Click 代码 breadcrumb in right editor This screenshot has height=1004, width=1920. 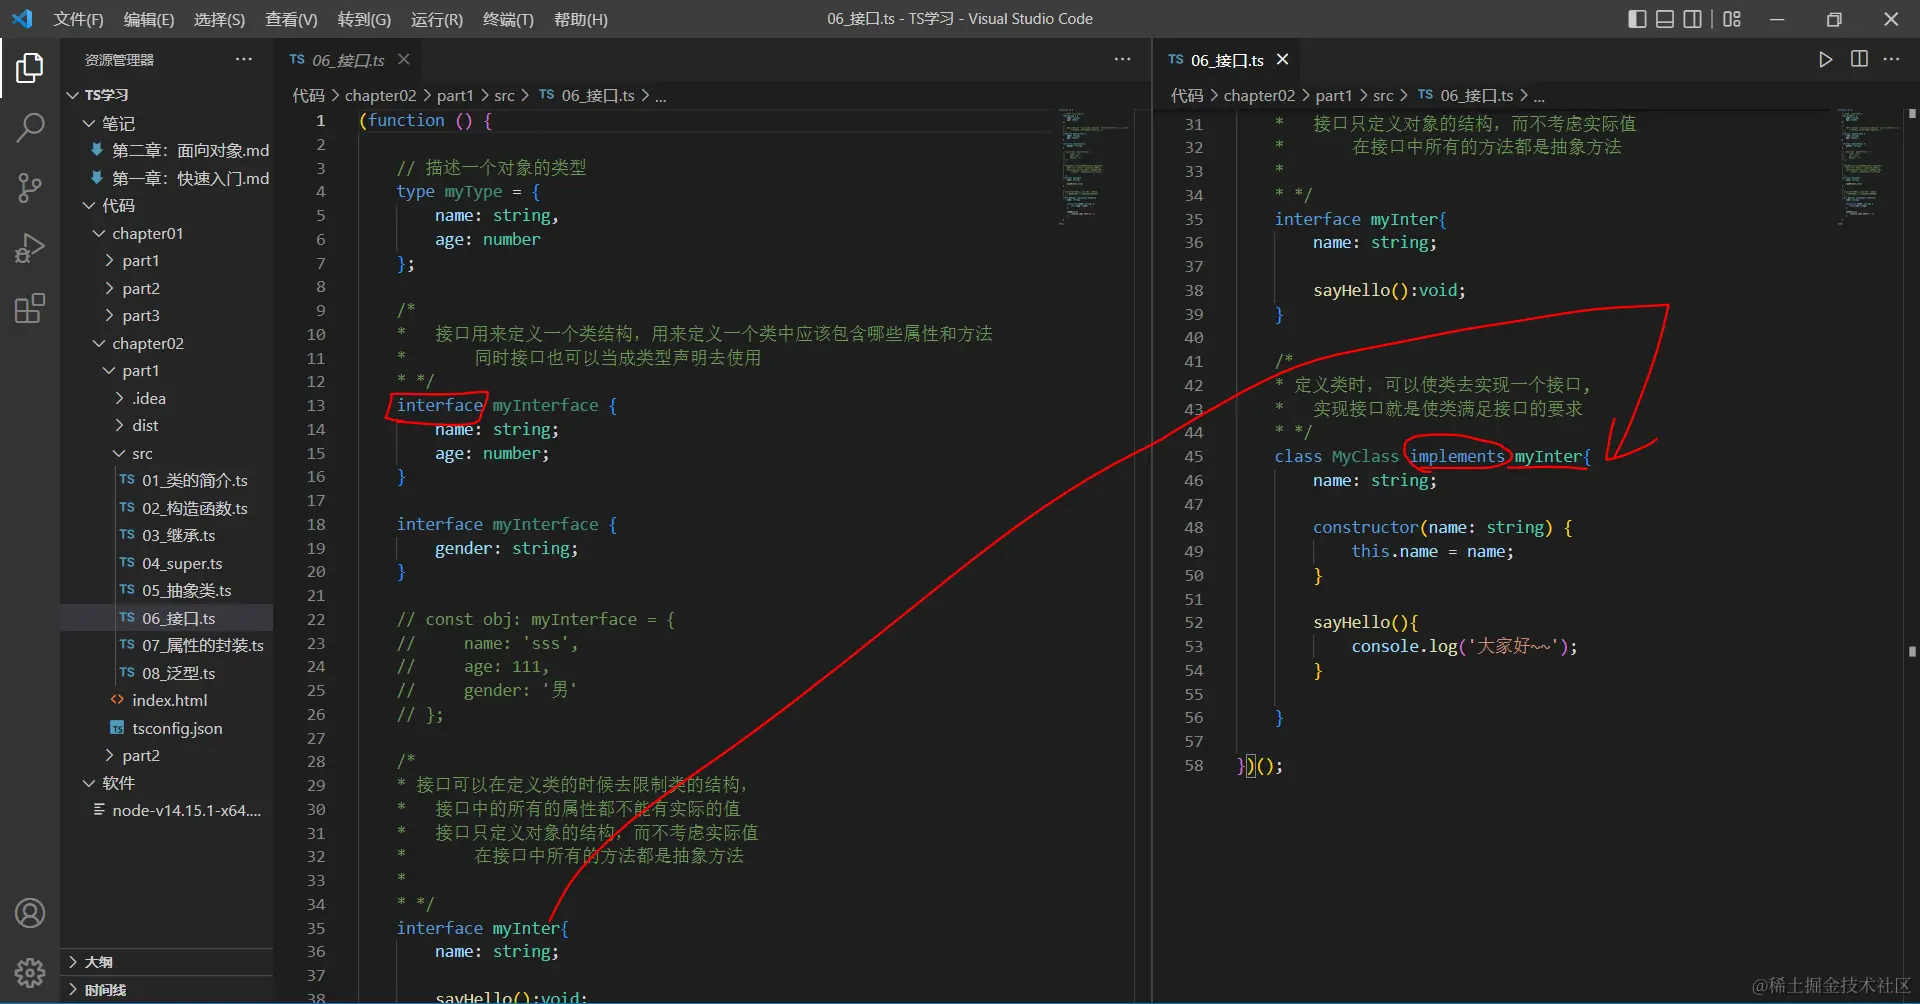click(x=1187, y=95)
